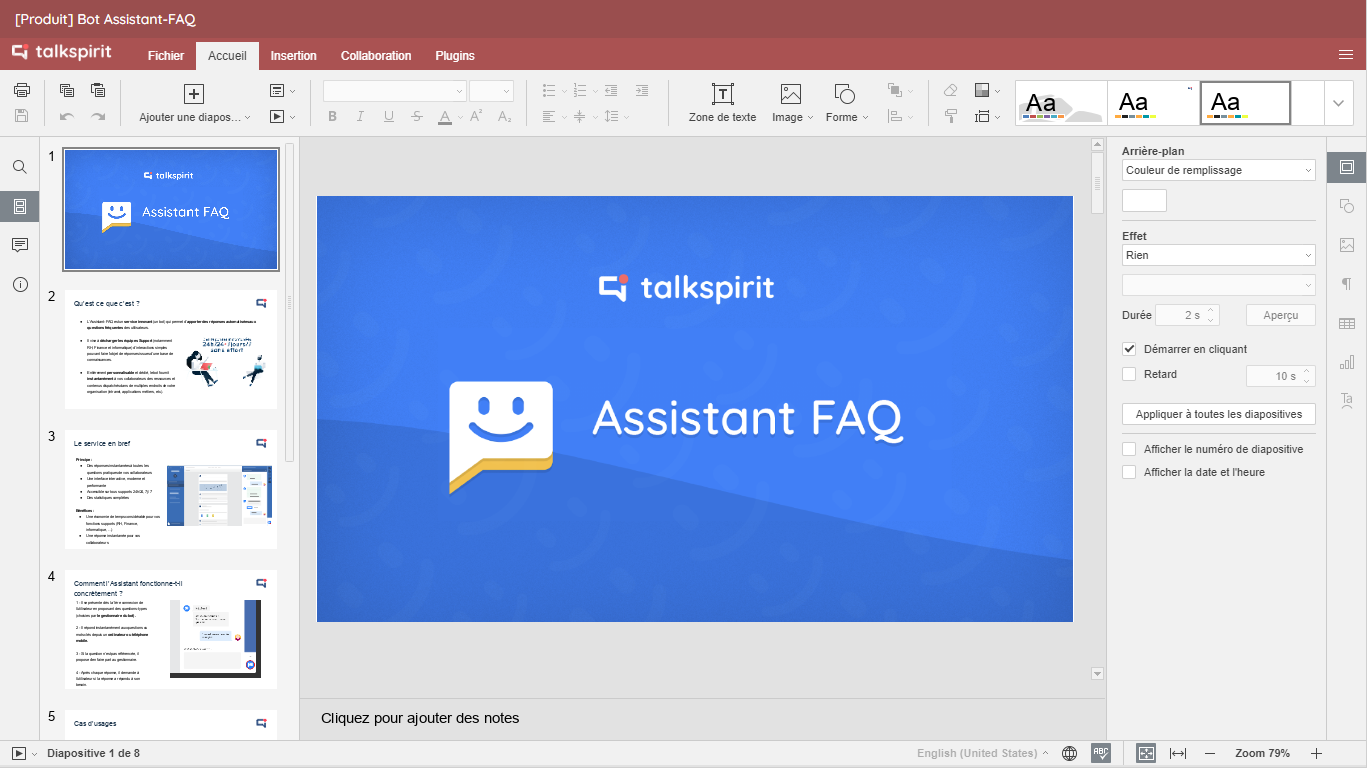The width and height of the screenshot is (1367, 768).
Task: Uncheck Démarrer en cliquant
Action: tap(1129, 349)
